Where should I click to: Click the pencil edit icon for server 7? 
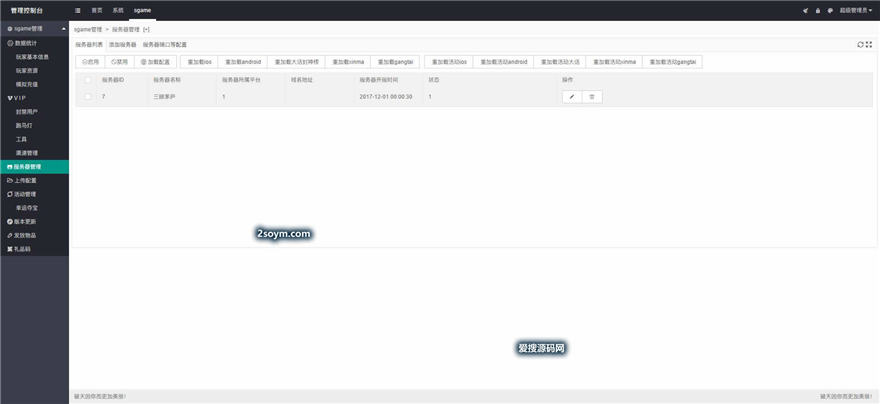click(x=572, y=96)
